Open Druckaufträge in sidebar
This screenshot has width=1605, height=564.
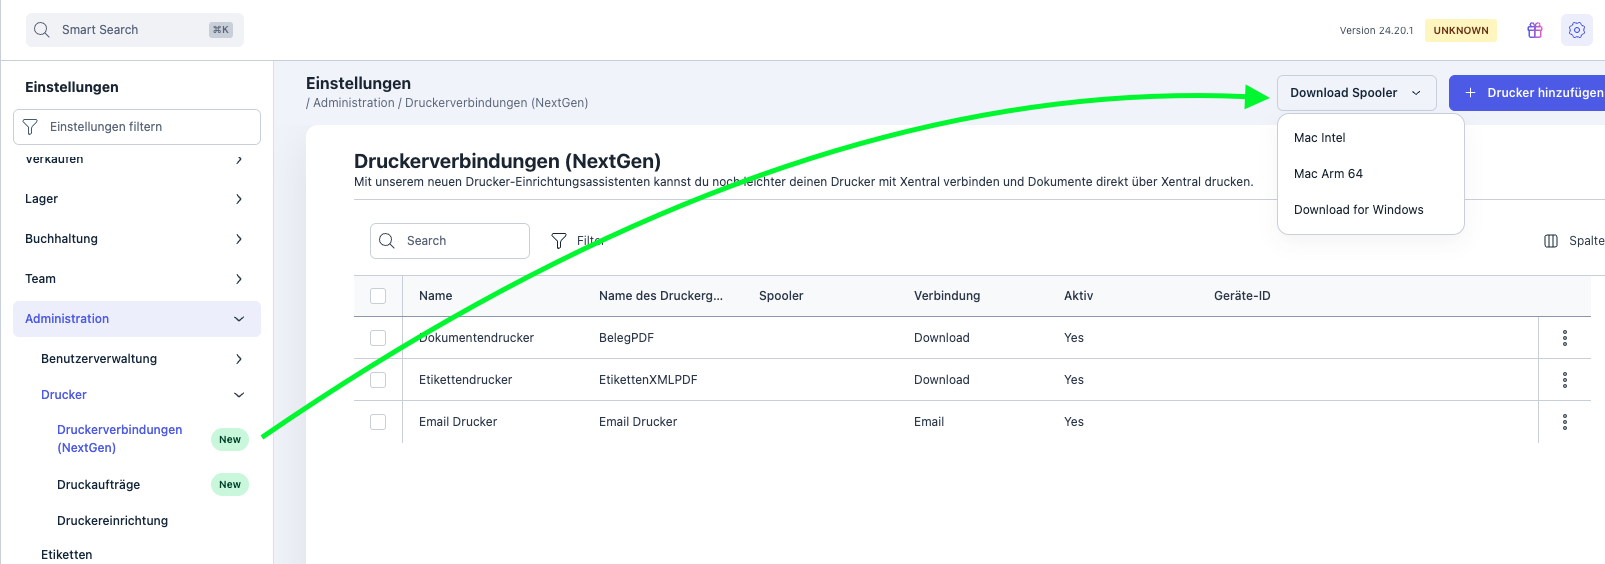click(x=98, y=485)
